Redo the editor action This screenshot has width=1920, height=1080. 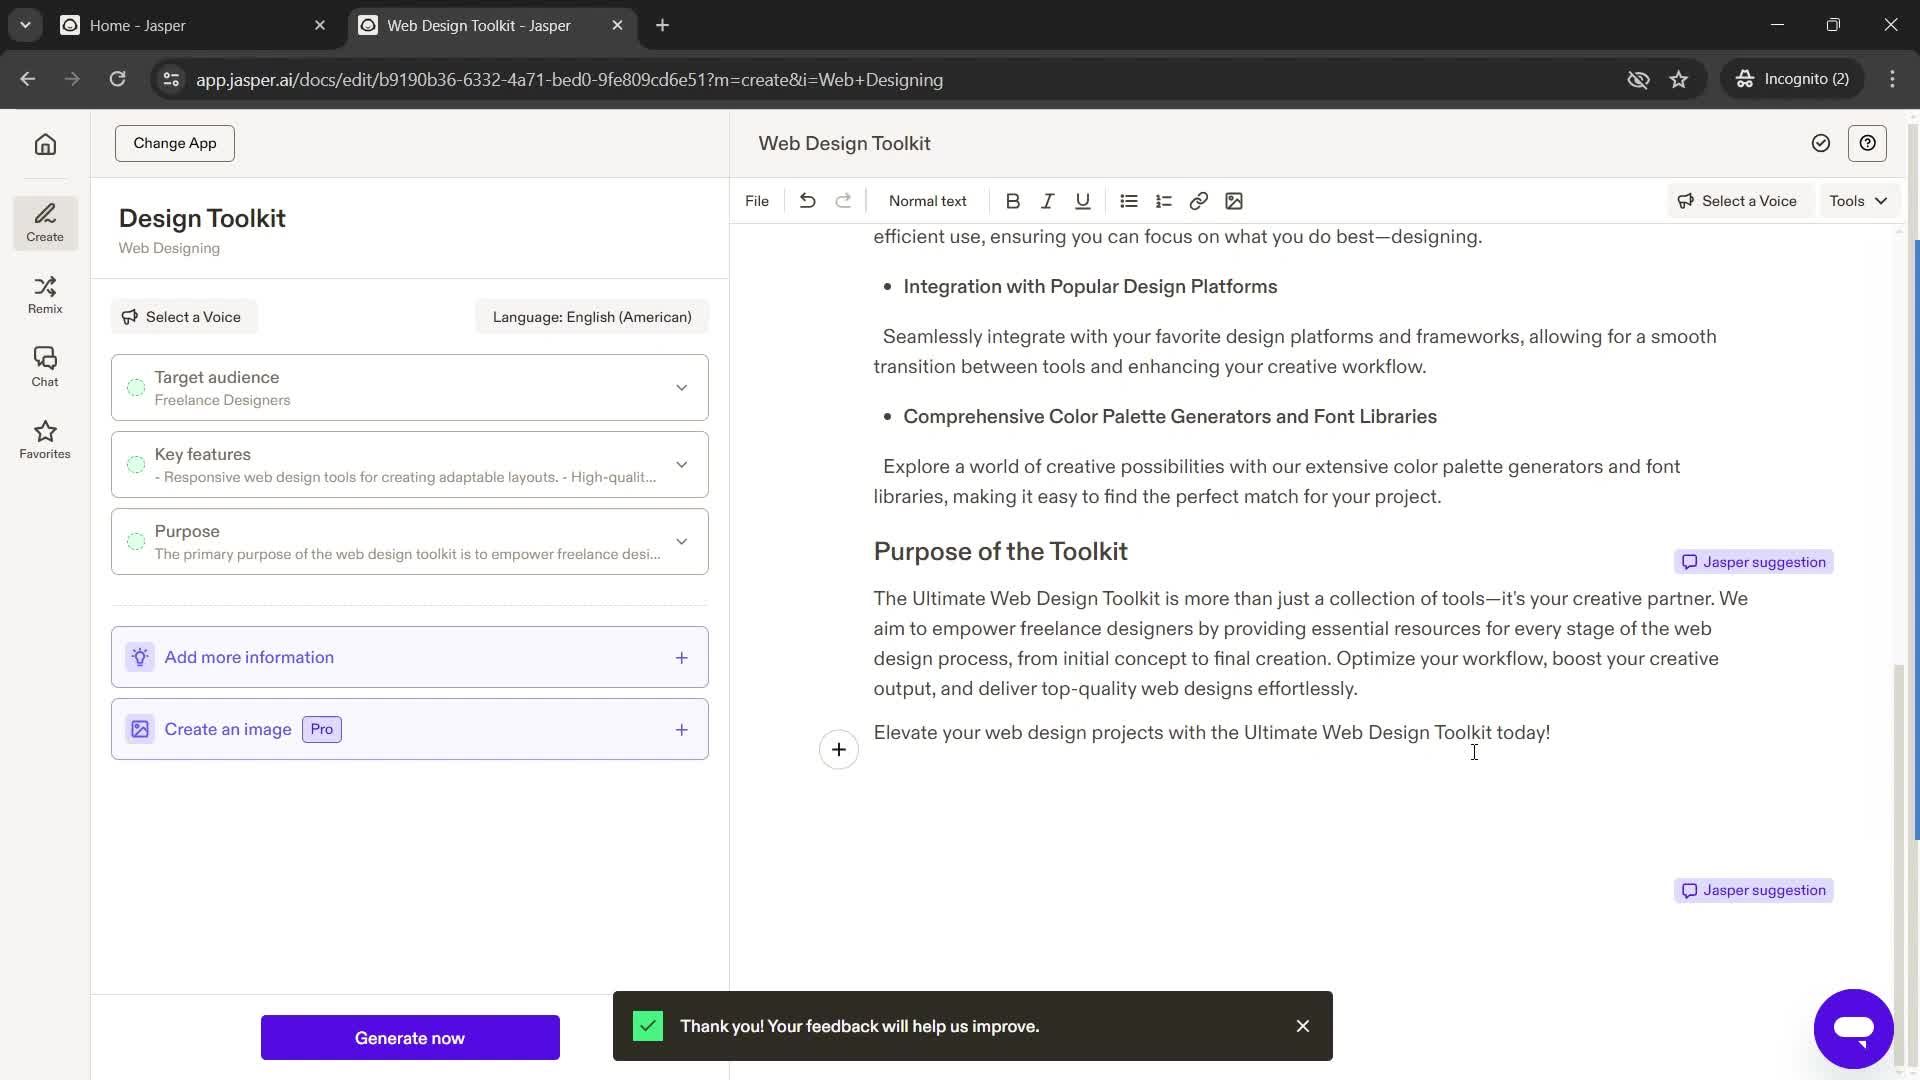tap(843, 201)
